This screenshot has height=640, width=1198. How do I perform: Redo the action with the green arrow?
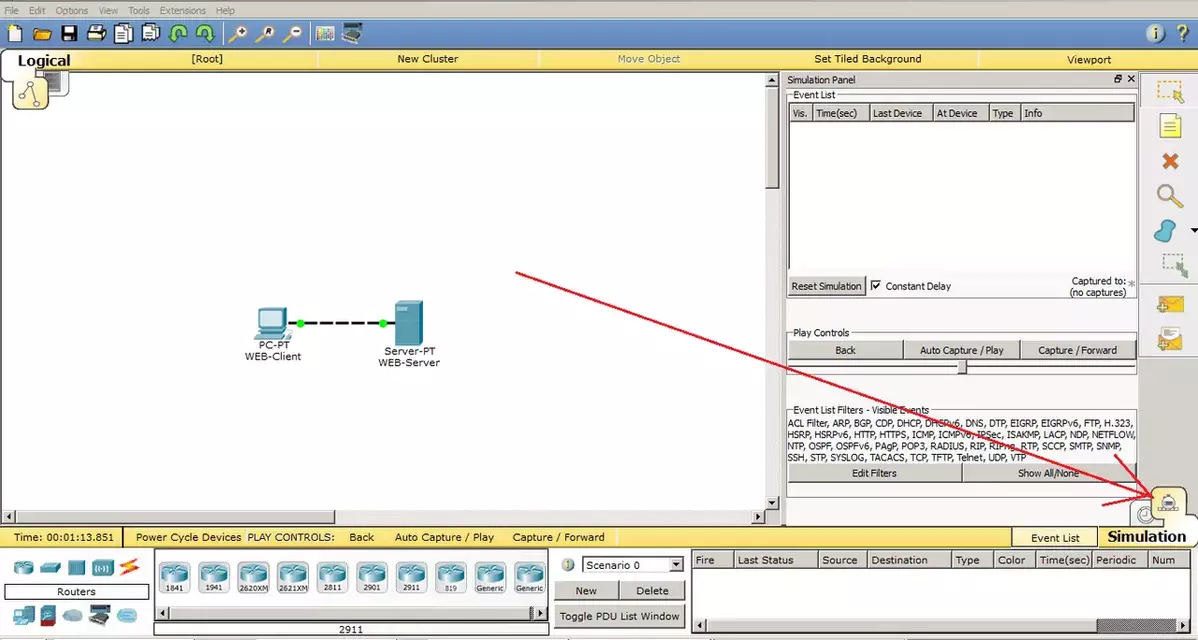tap(205, 34)
